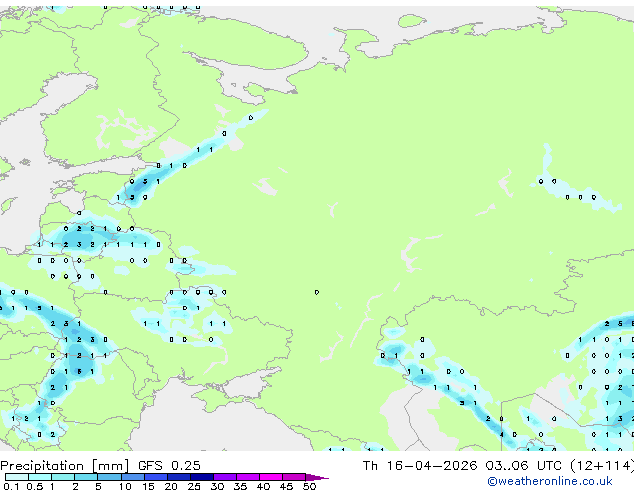Click the "40" legend value label
Screen dimensions: 634x490
pos(263,486)
